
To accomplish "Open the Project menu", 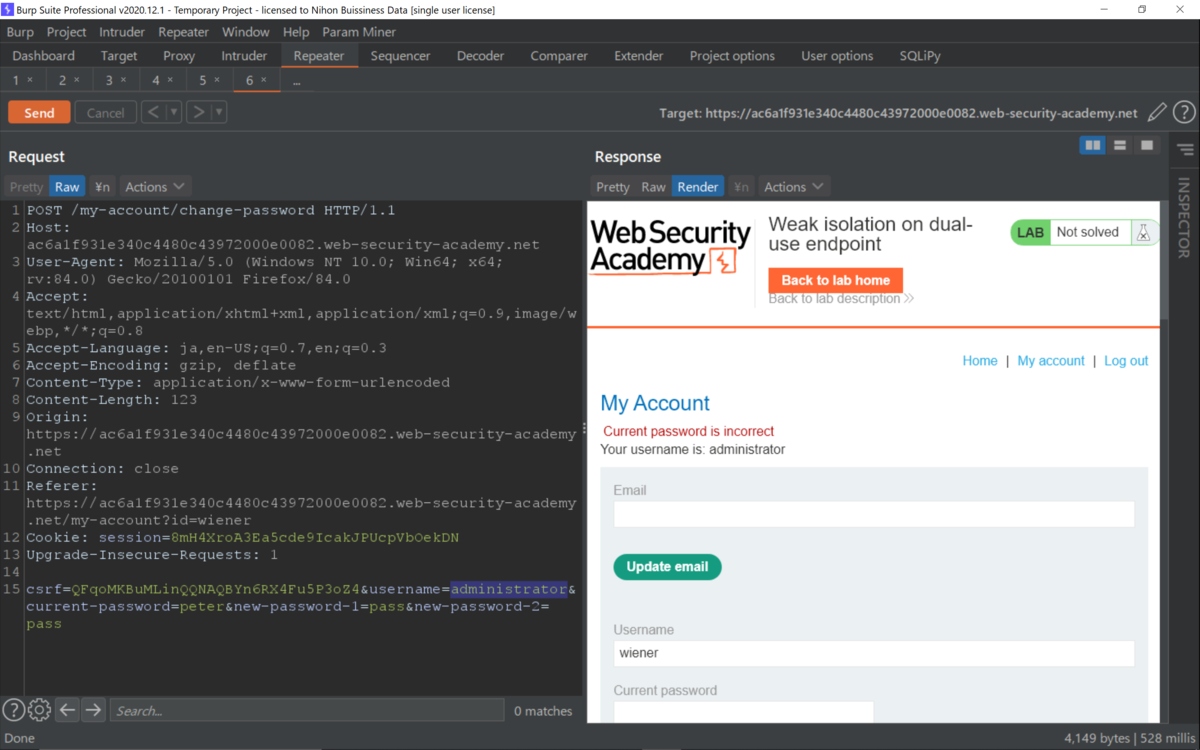I will tap(67, 32).
